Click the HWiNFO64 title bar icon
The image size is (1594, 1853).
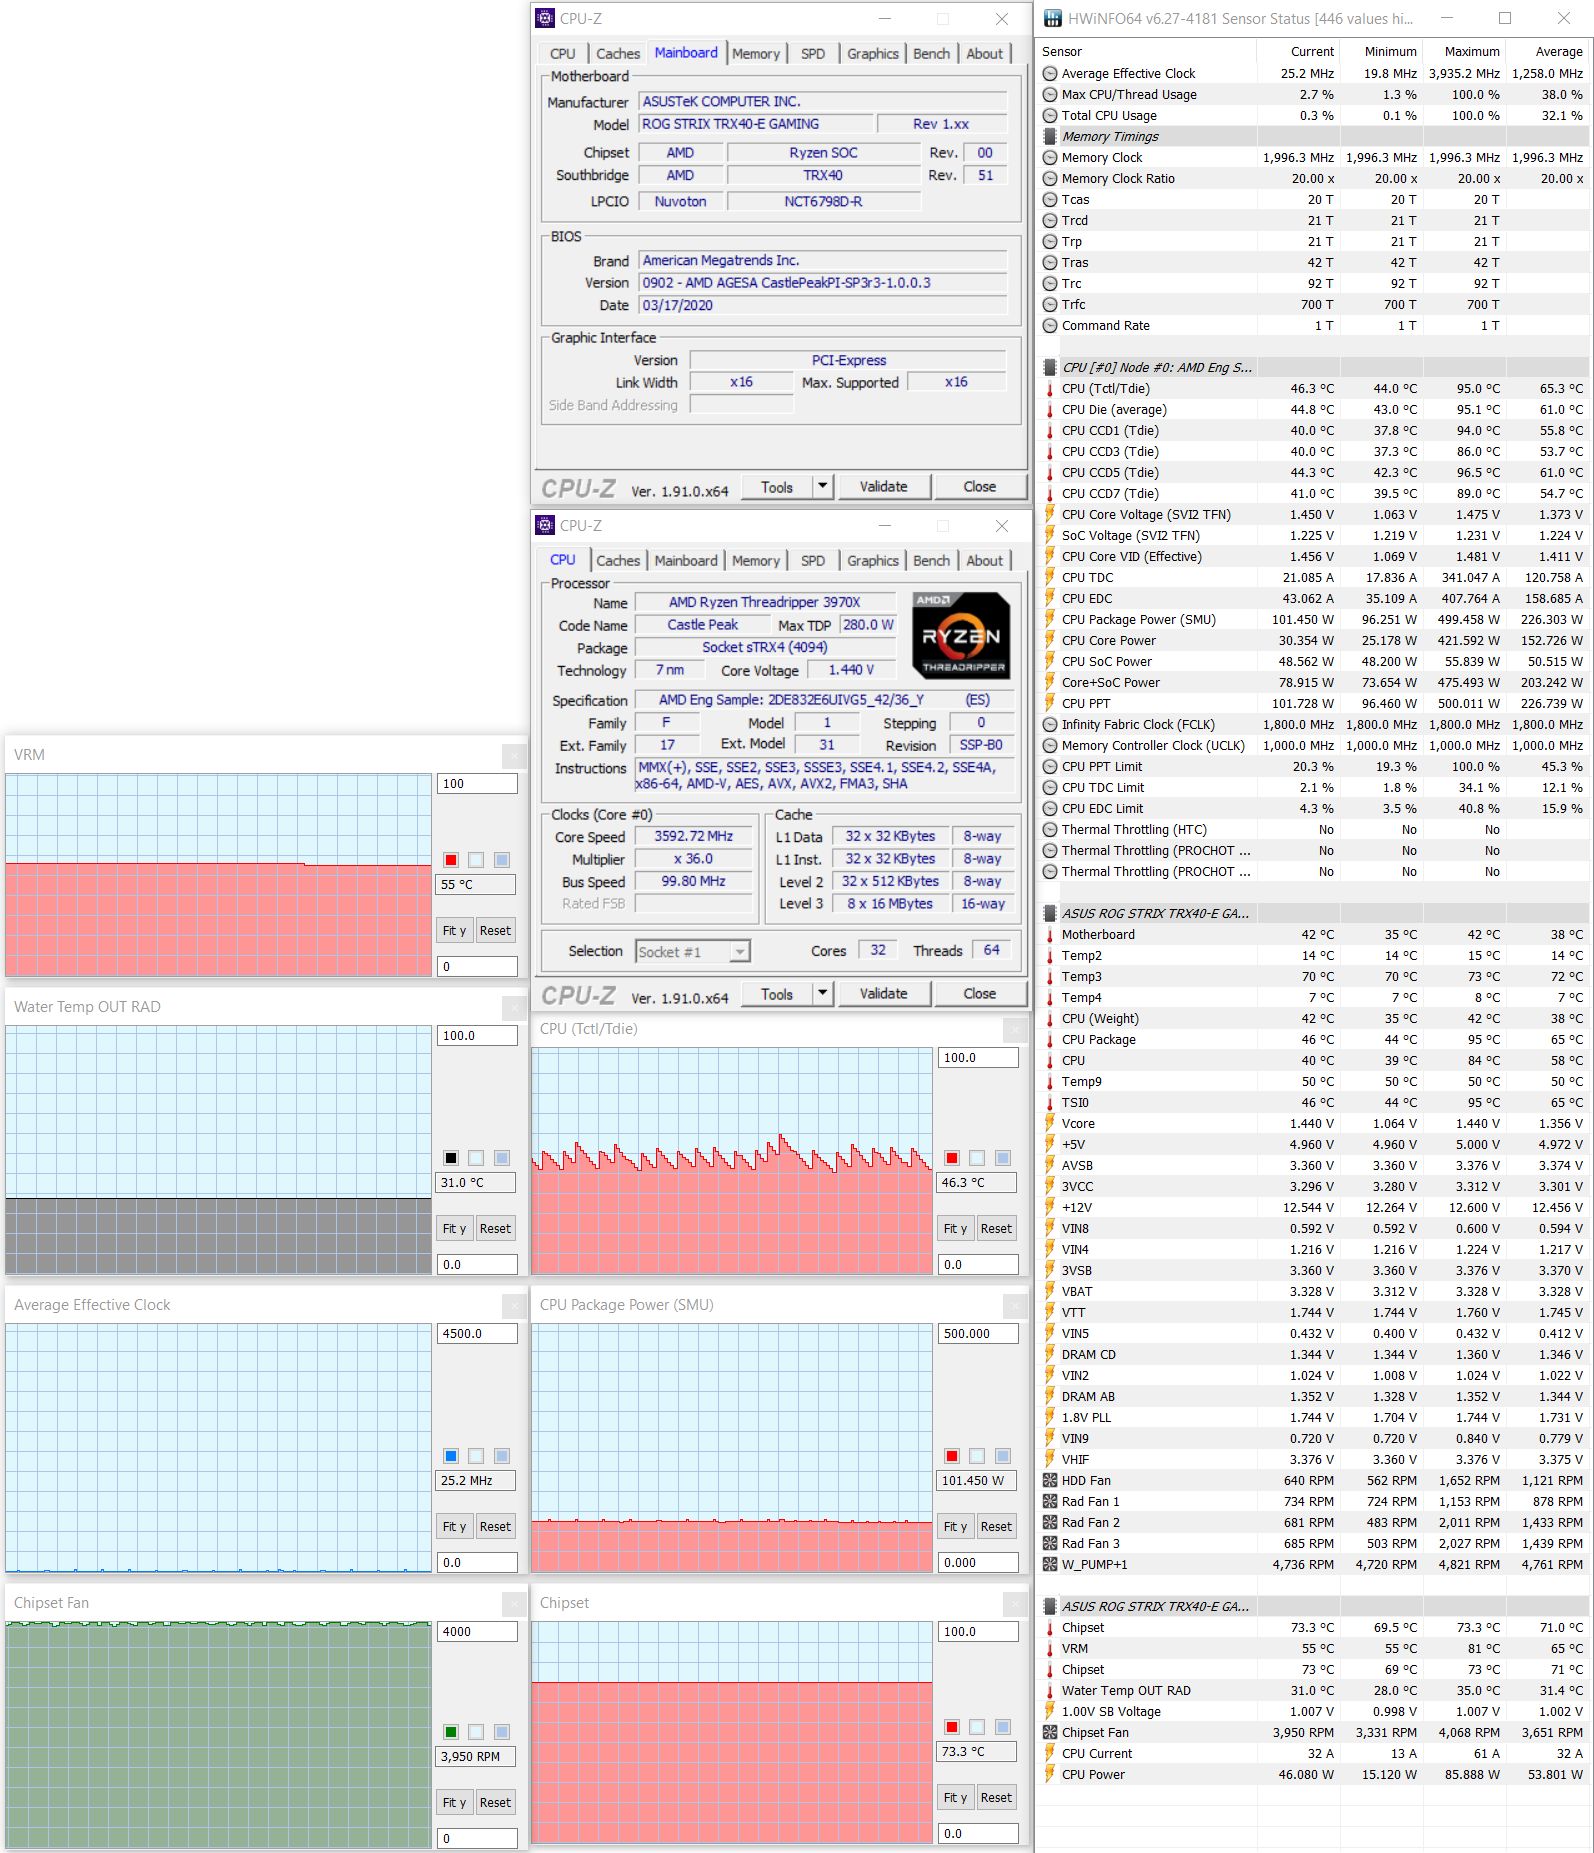pos(1052,18)
